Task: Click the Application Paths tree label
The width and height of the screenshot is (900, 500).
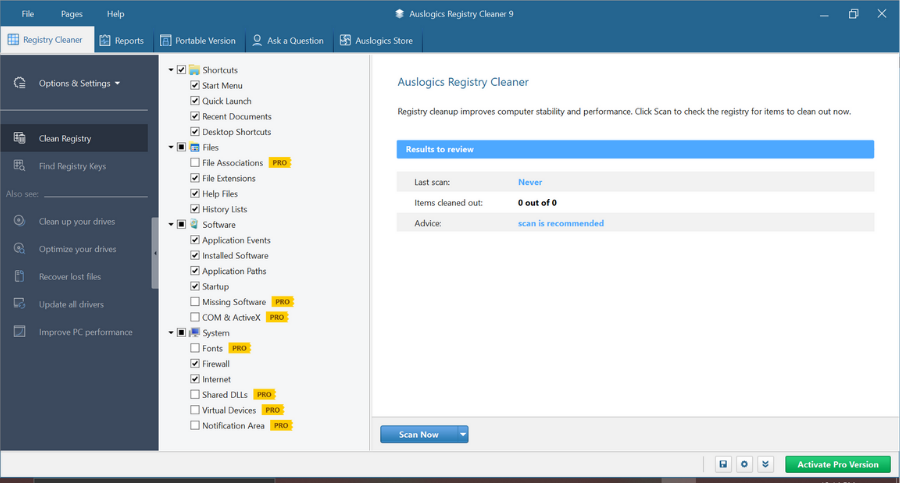Action: coord(234,271)
